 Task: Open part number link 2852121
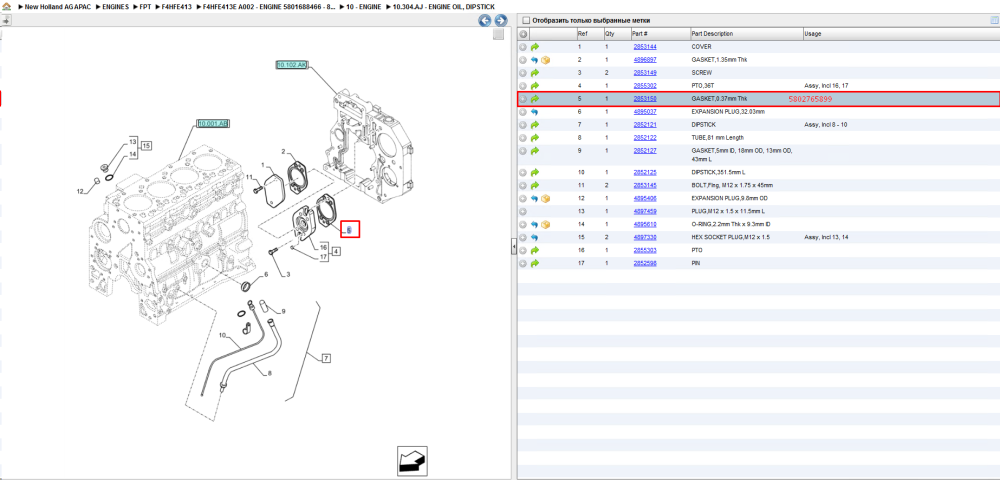pos(645,125)
